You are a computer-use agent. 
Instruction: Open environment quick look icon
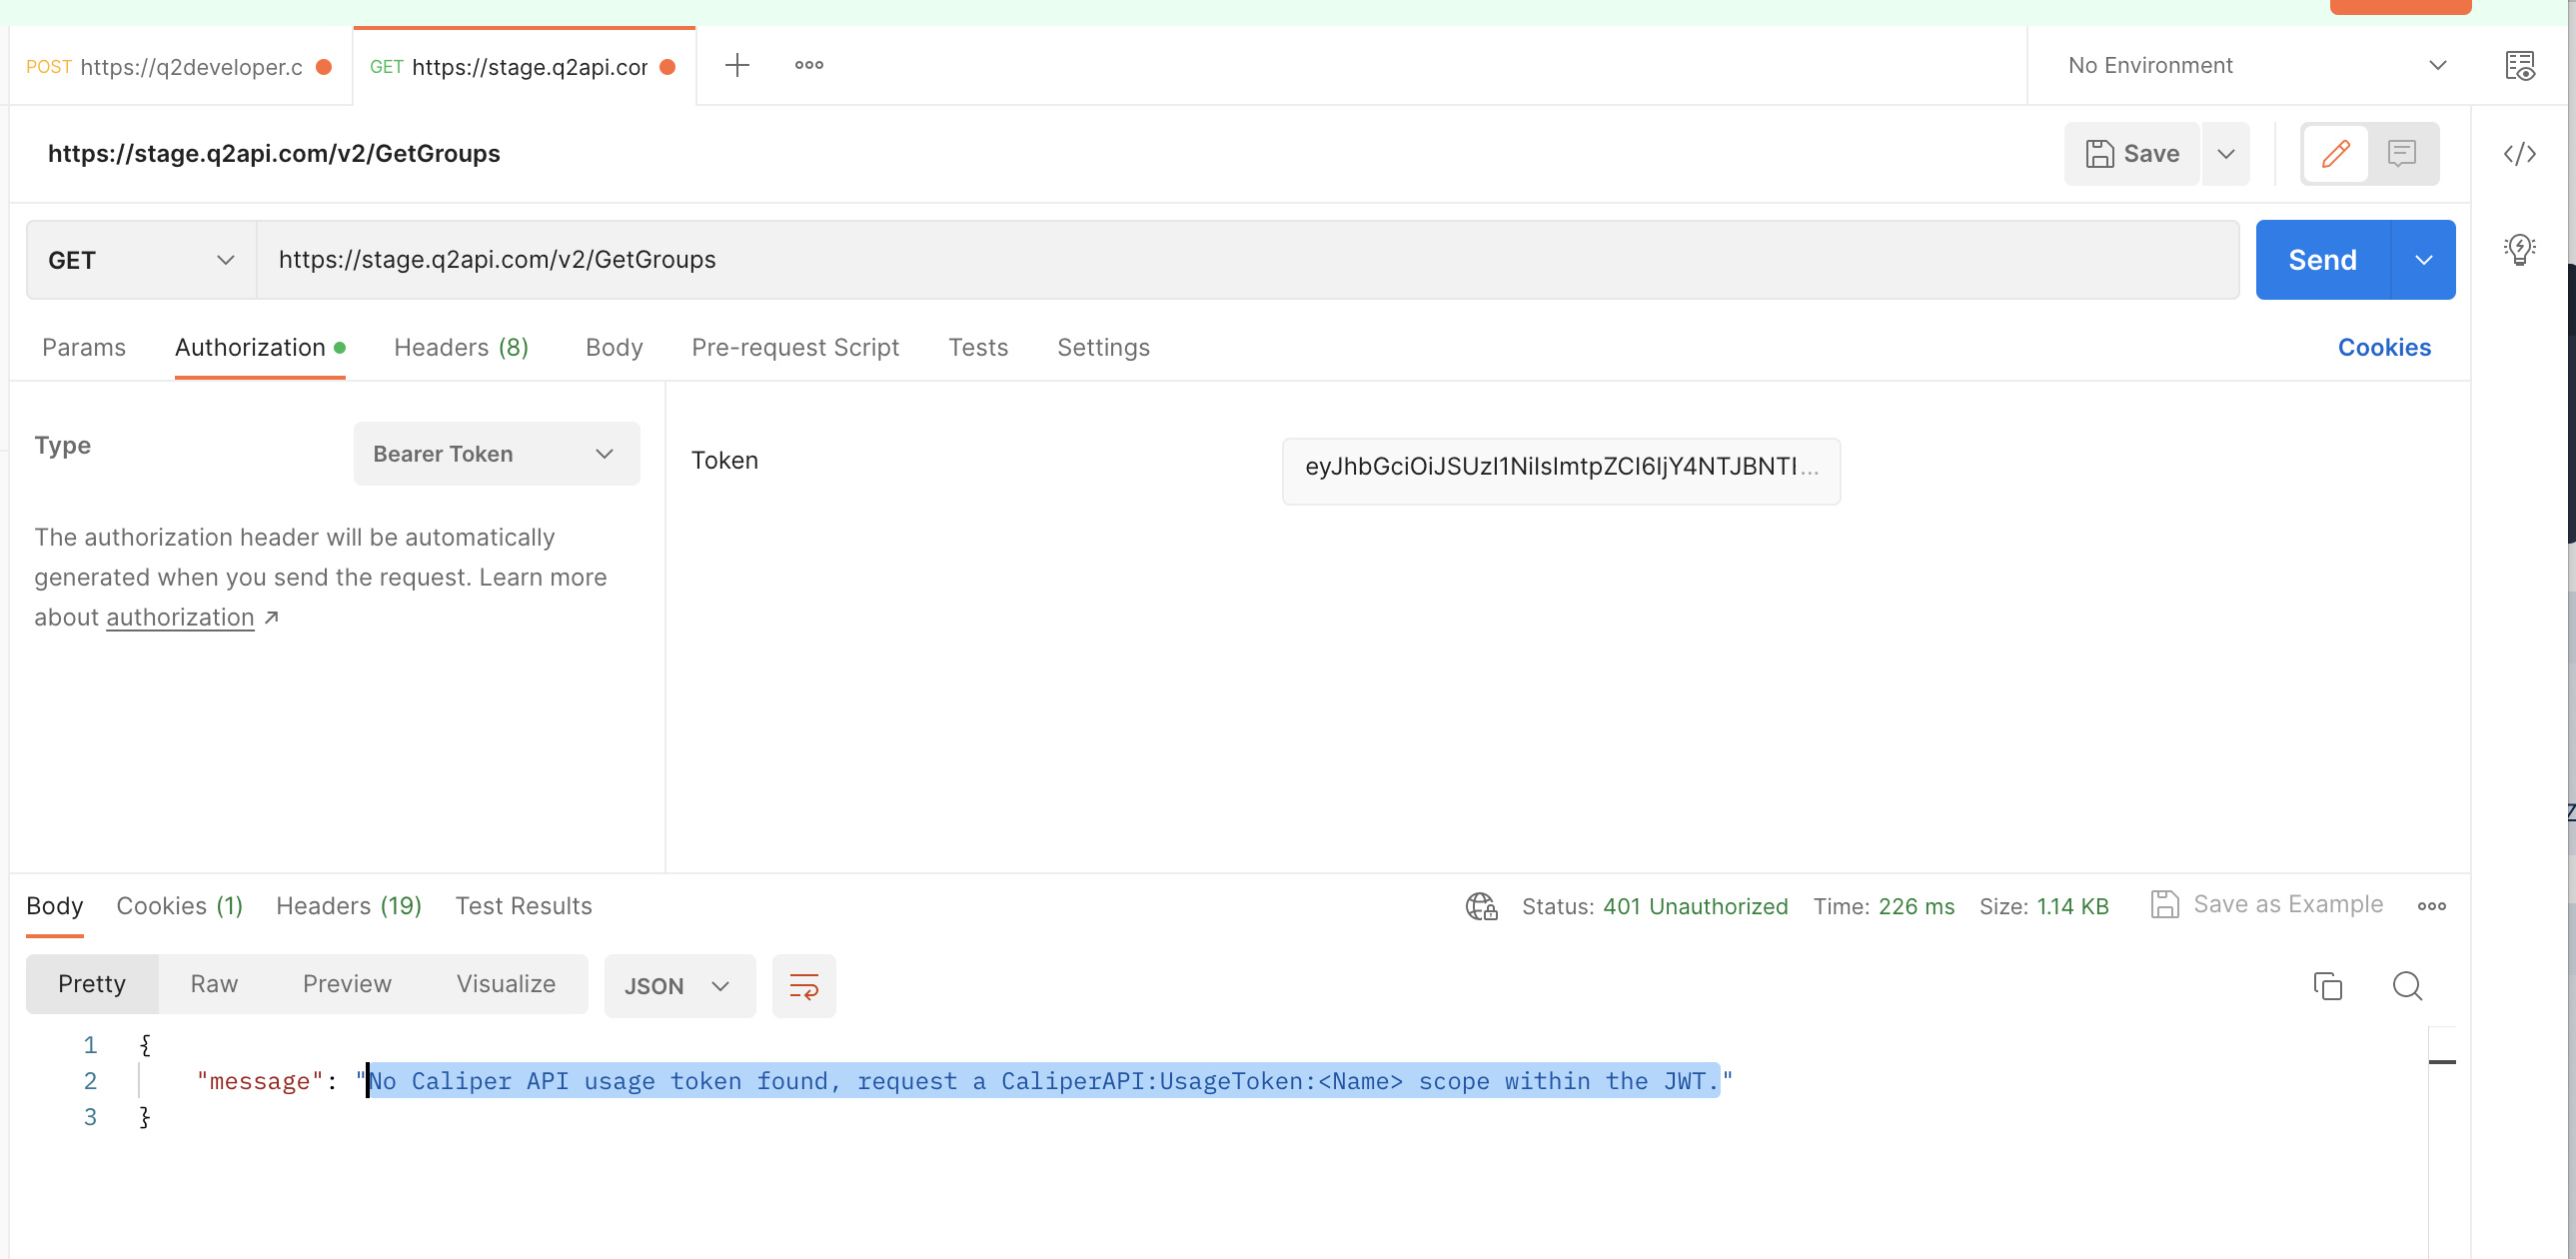[2519, 66]
